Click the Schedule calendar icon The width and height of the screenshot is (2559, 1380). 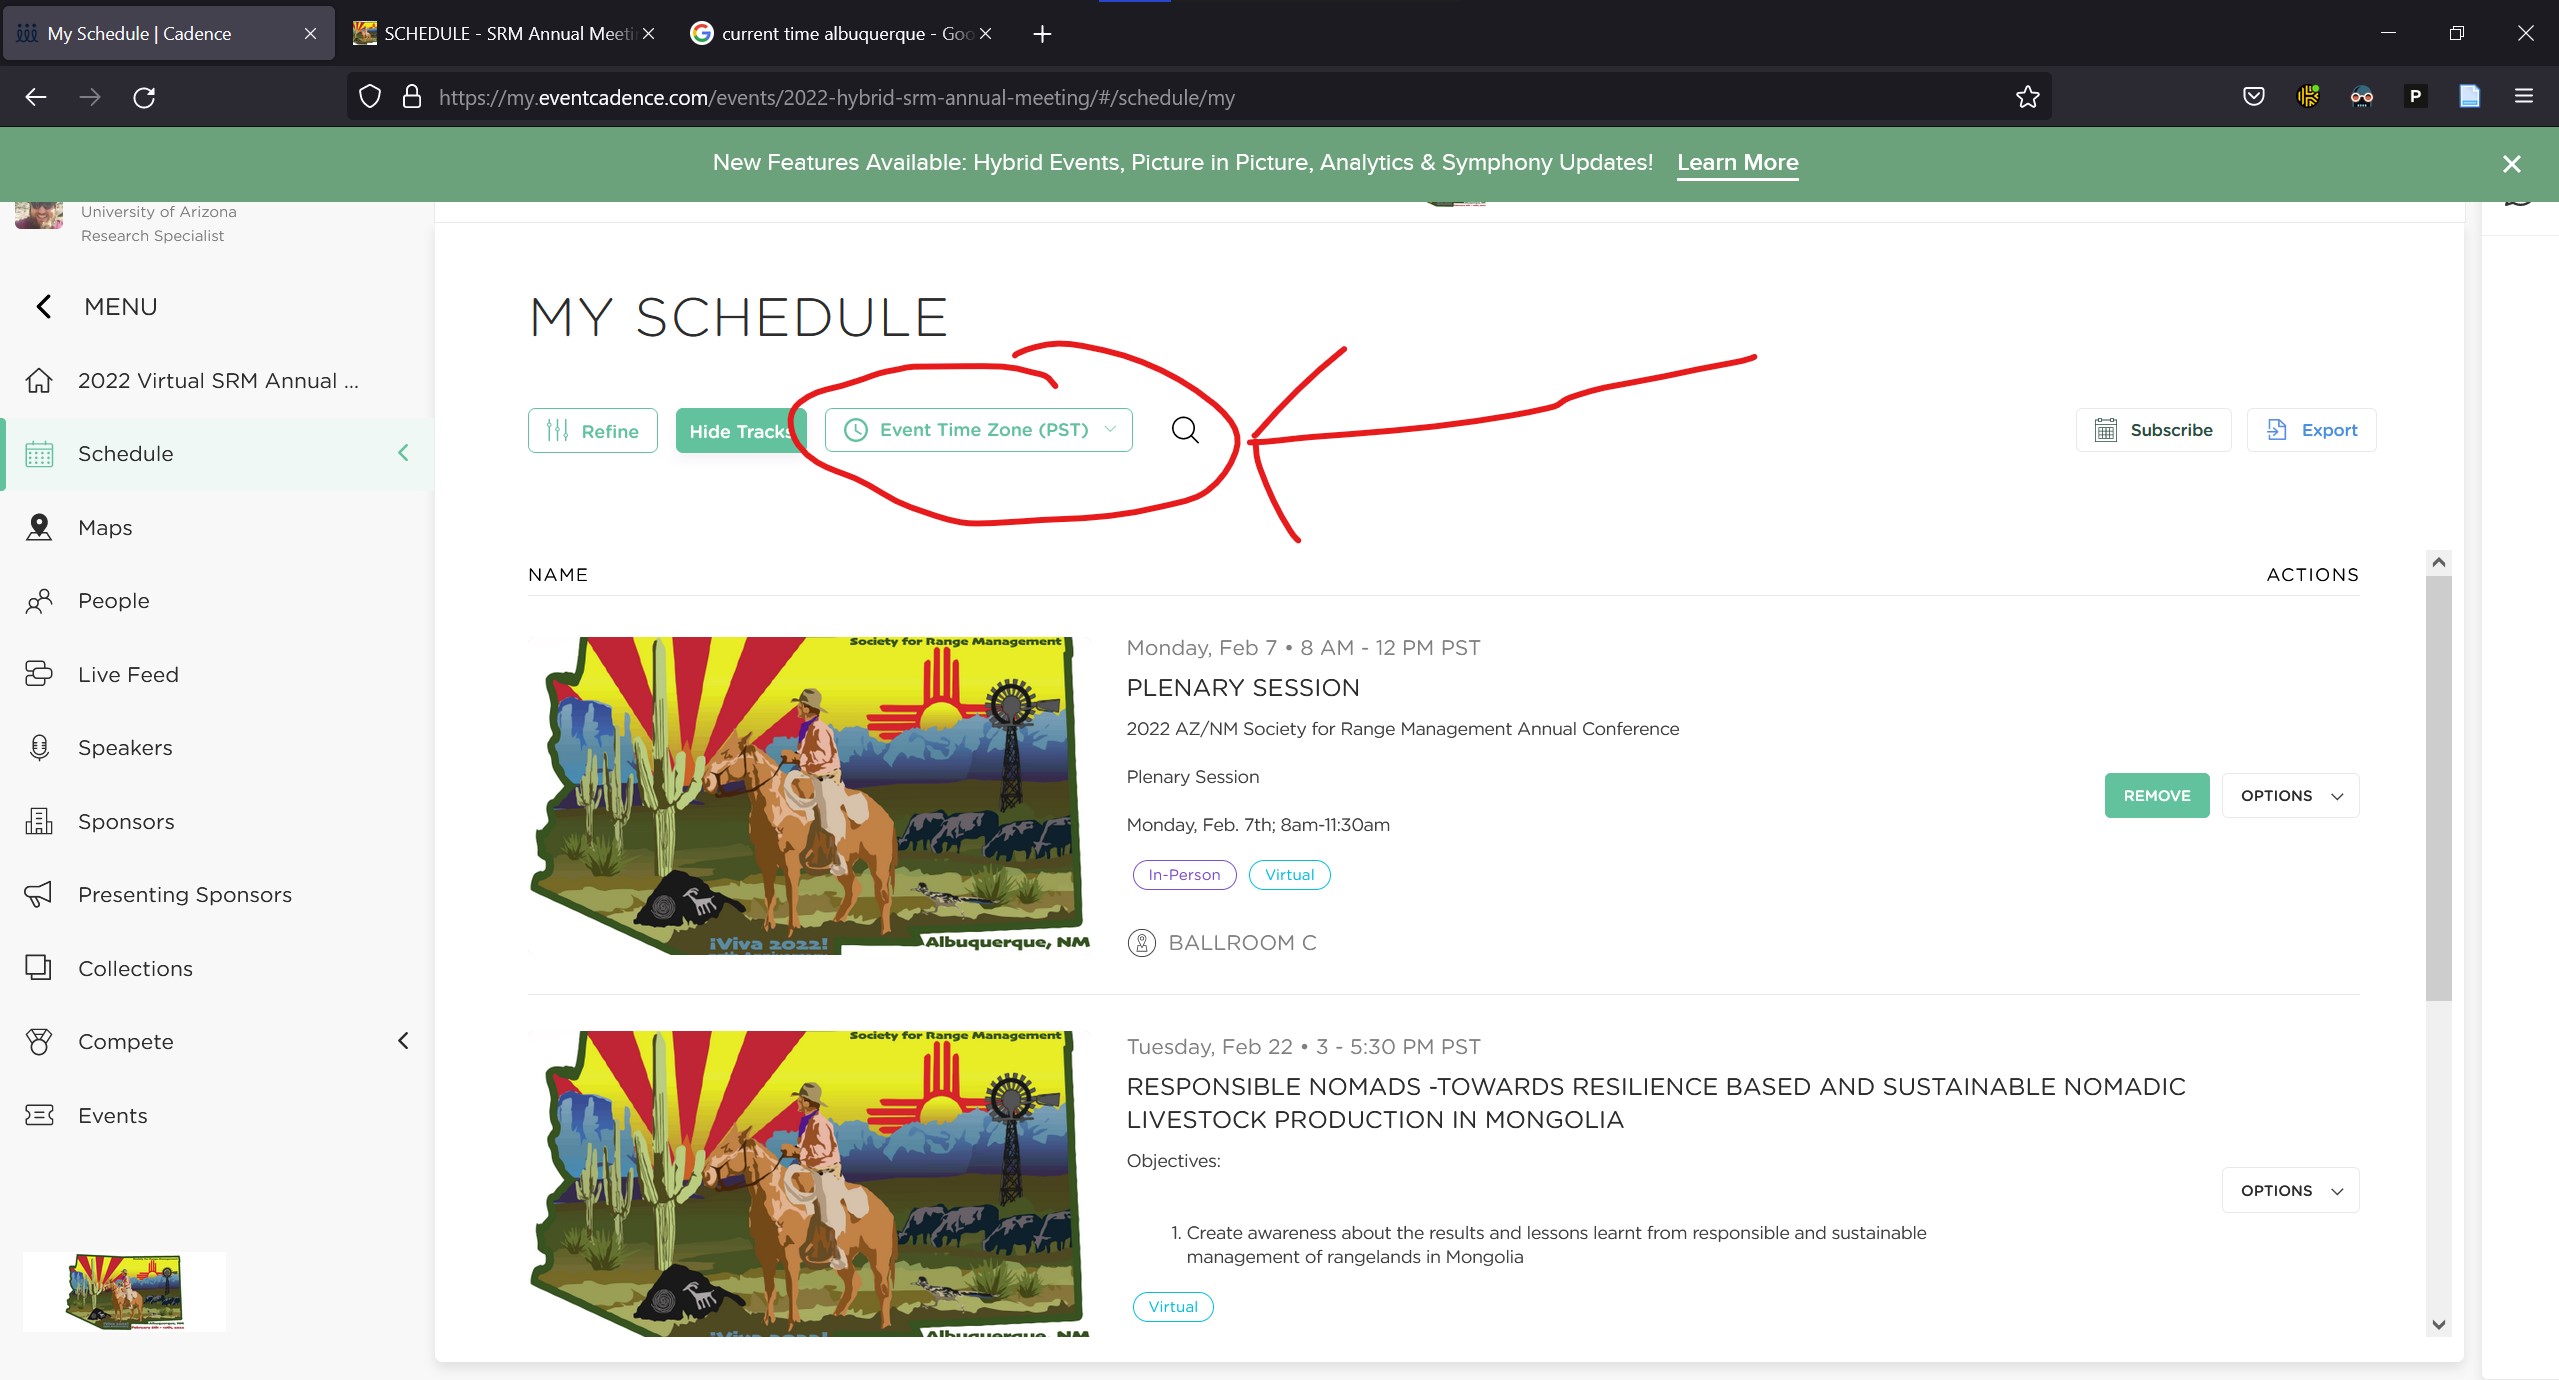39,454
